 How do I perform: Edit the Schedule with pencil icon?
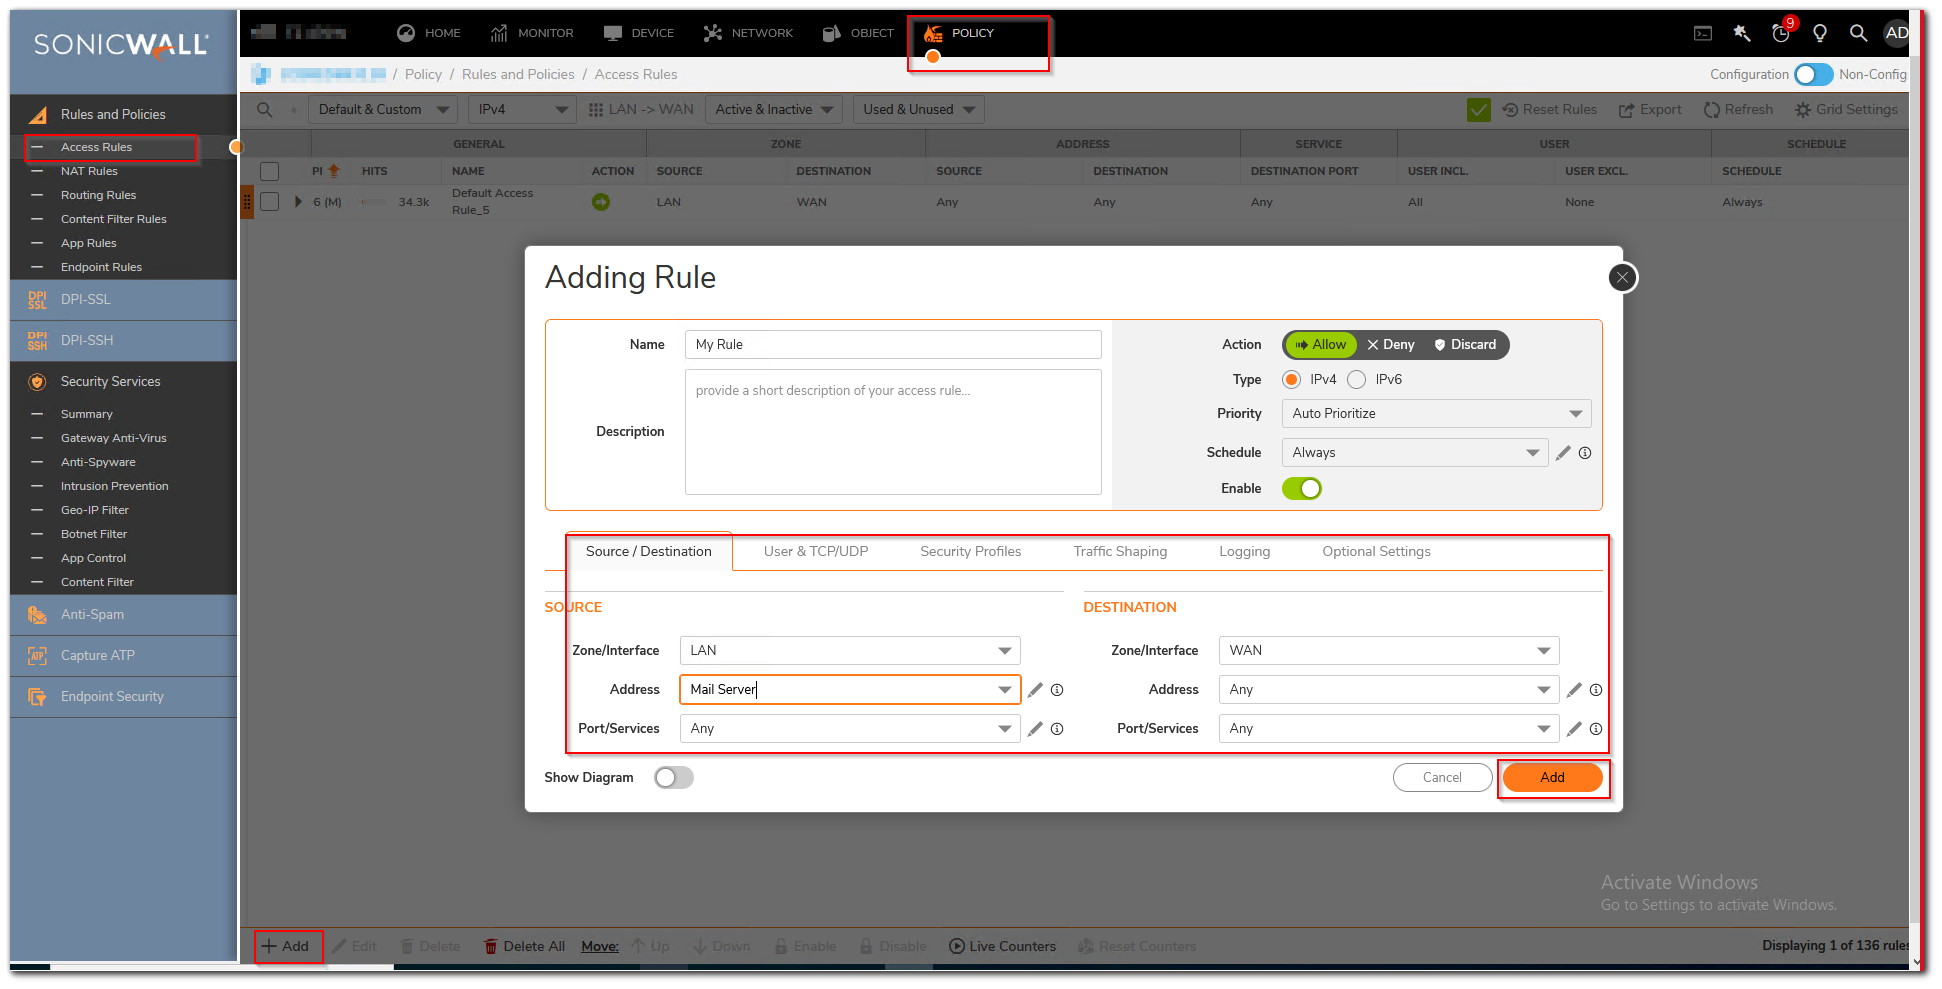(x=1564, y=453)
